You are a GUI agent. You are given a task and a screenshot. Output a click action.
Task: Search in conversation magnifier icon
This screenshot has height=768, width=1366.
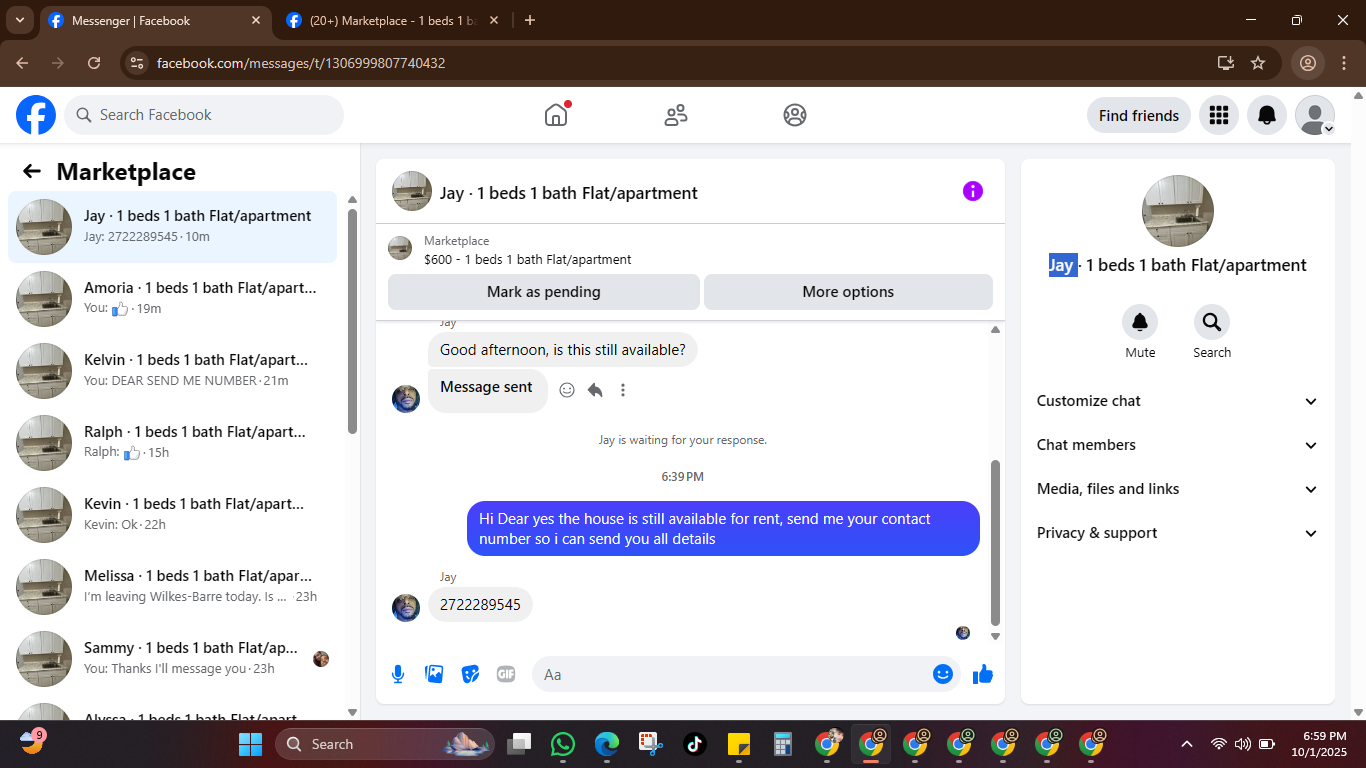(1212, 322)
